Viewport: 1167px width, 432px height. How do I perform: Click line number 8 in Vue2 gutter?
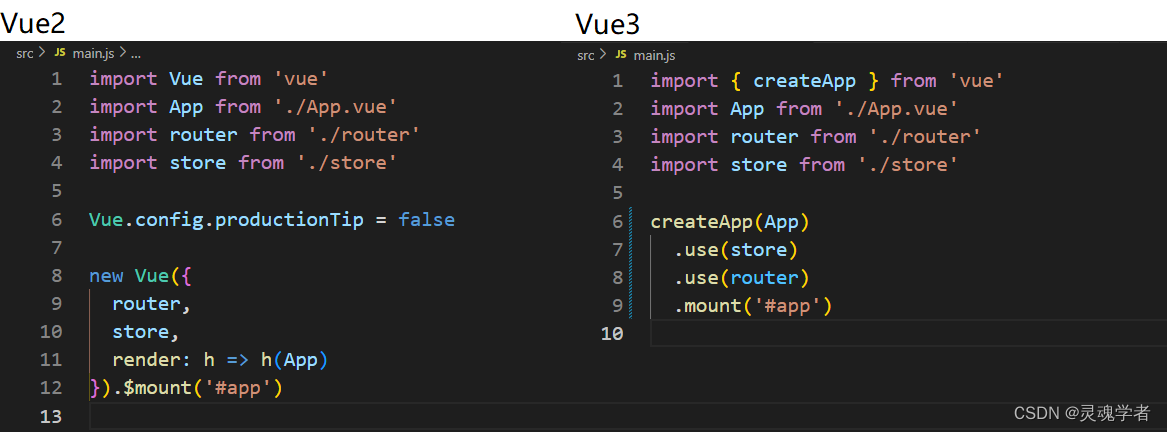tap(57, 276)
